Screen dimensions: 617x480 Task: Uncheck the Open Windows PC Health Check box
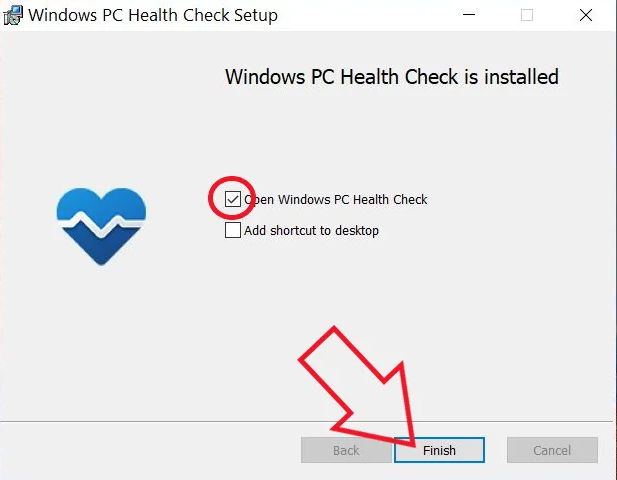coord(233,199)
